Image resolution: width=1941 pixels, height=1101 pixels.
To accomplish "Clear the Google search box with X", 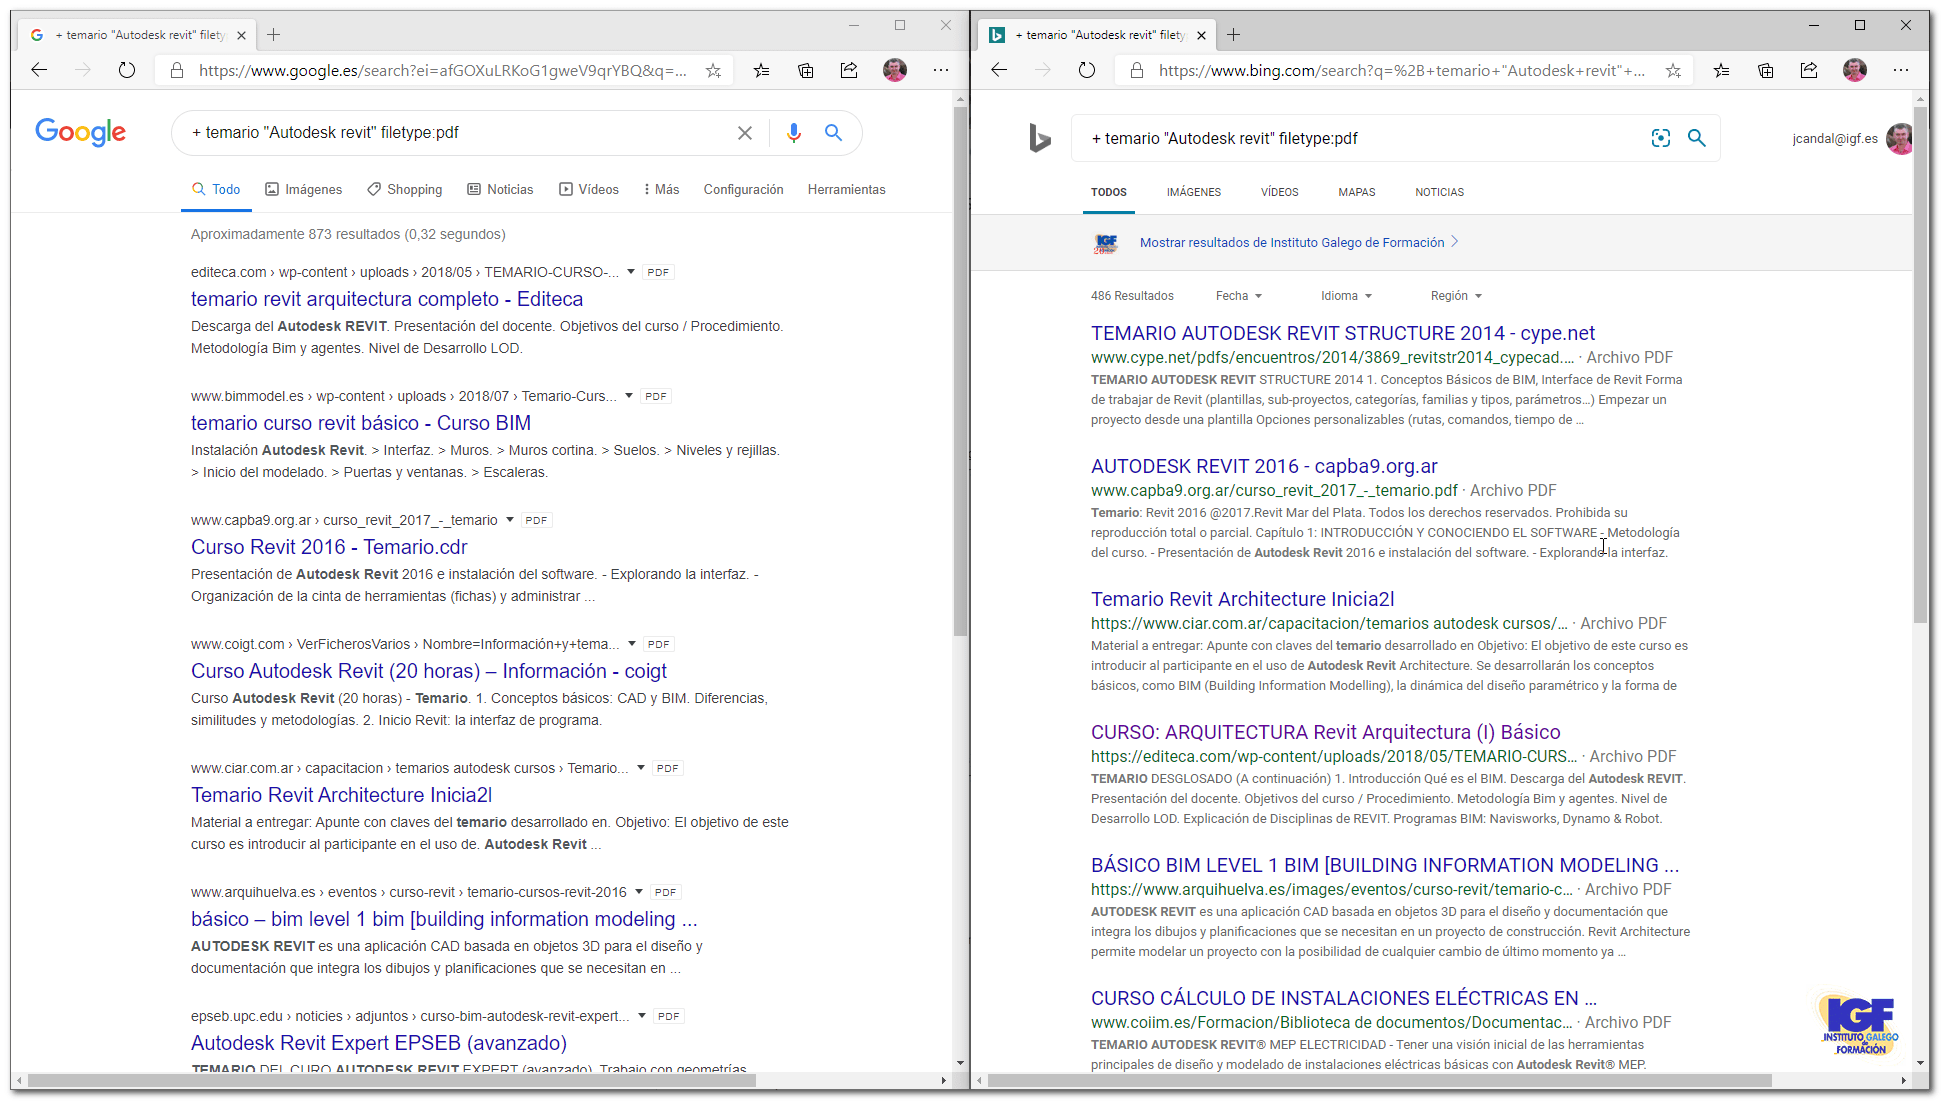I will point(745,133).
